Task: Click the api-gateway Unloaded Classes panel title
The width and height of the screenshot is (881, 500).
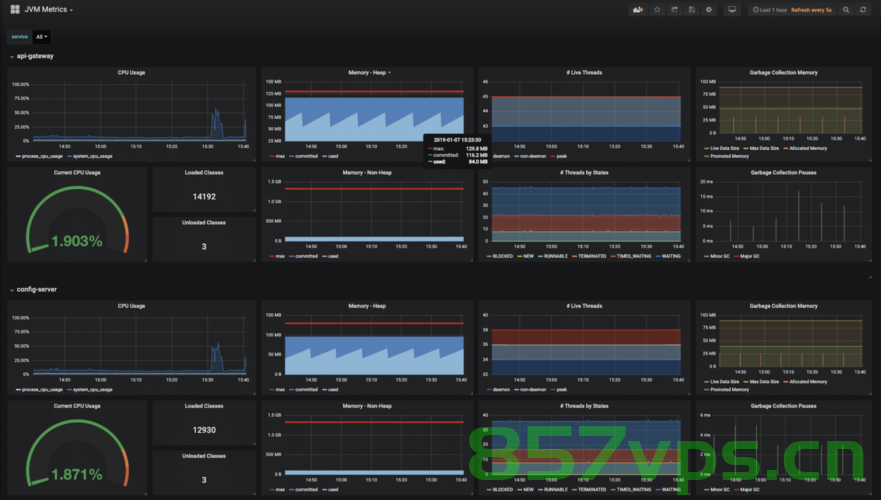Action: pyautogui.click(x=204, y=222)
